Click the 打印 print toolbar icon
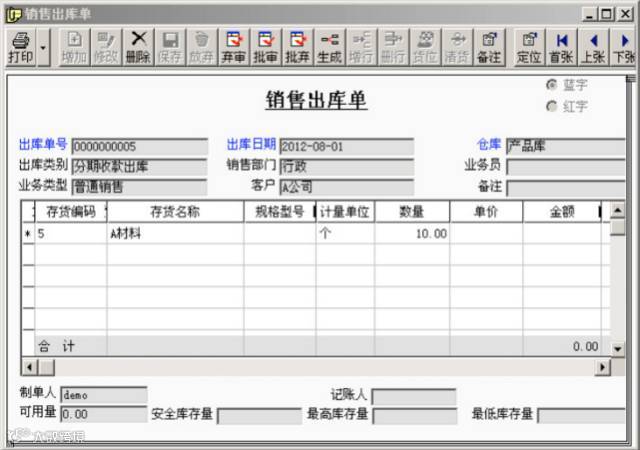This screenshot has height=450, width=640. (x=20, y=47)
